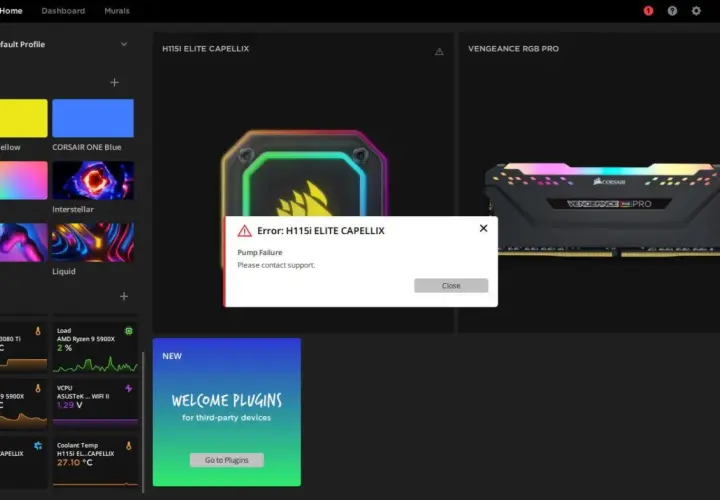Click the plus icon above the sensor tiles

(124, 296)
